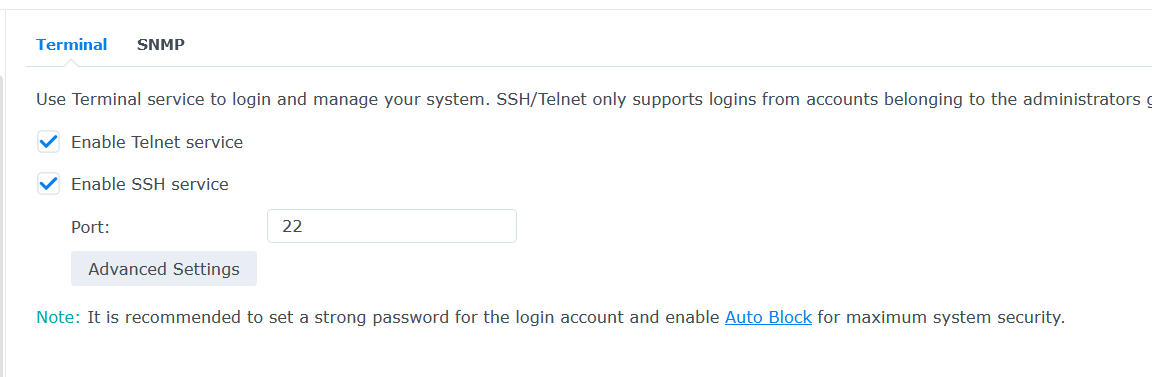Click the blue checkmark beside Telnet
1152x377 pixels.
coord(48,143)
